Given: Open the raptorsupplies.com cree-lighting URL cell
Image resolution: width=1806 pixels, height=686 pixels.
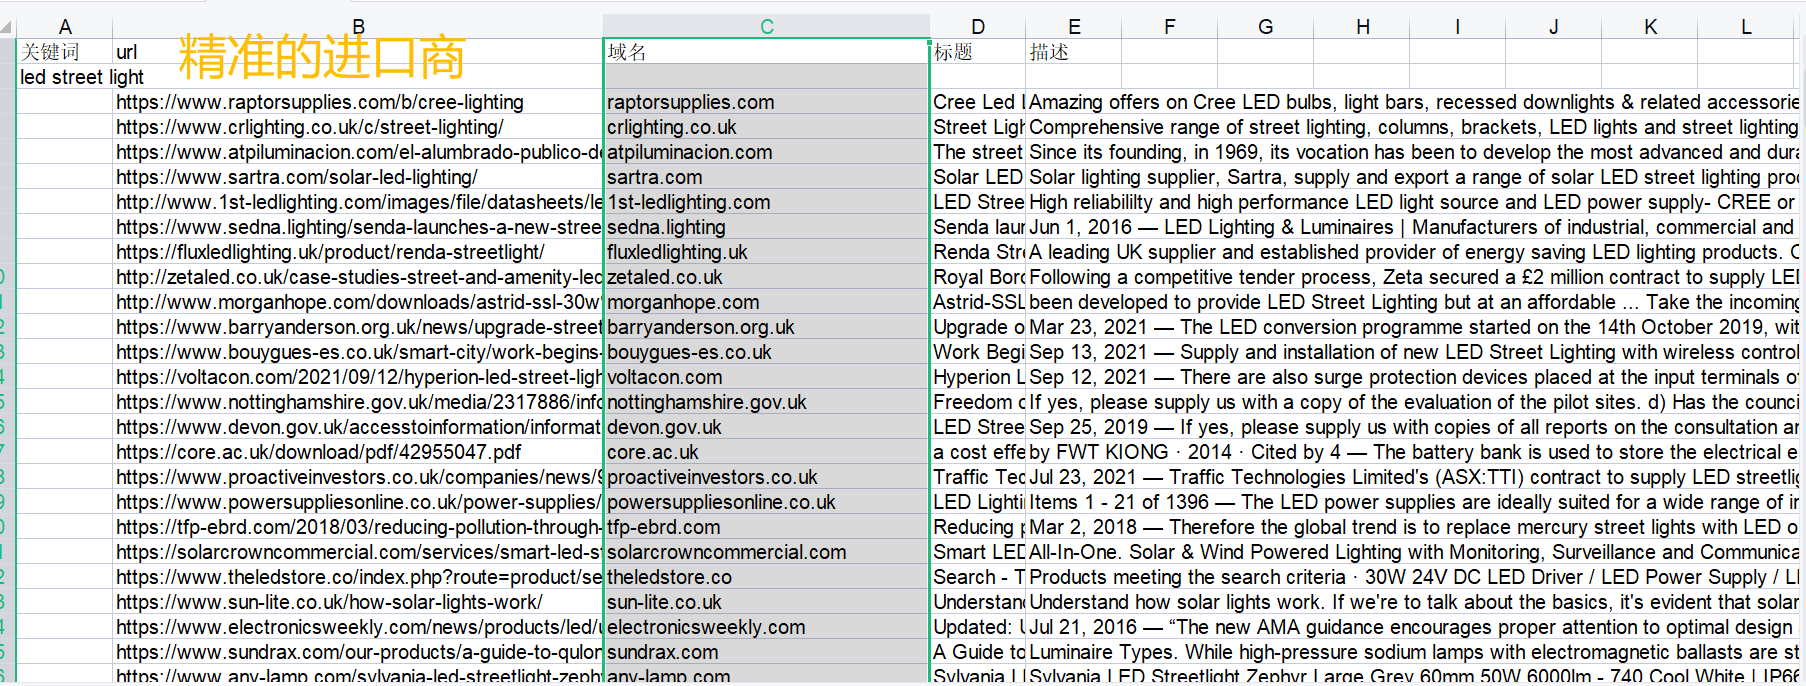Looking at the screenshot, I should (x=358, y=102).
